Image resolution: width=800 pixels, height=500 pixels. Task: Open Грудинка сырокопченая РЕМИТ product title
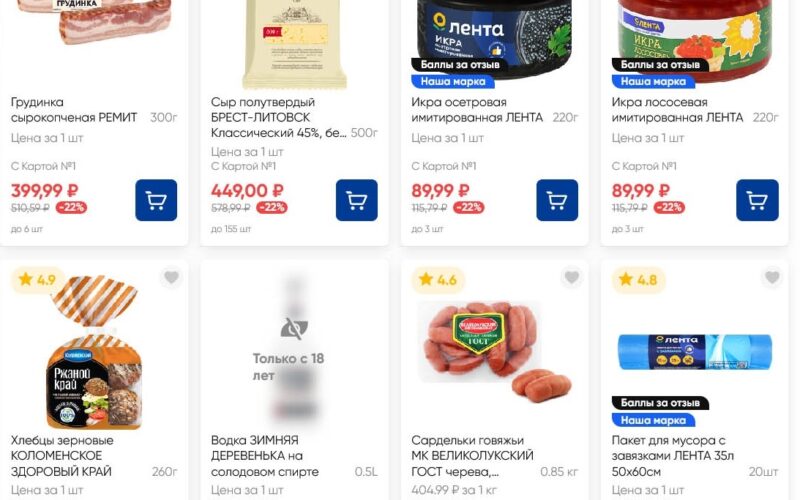(x=74, y=110)
